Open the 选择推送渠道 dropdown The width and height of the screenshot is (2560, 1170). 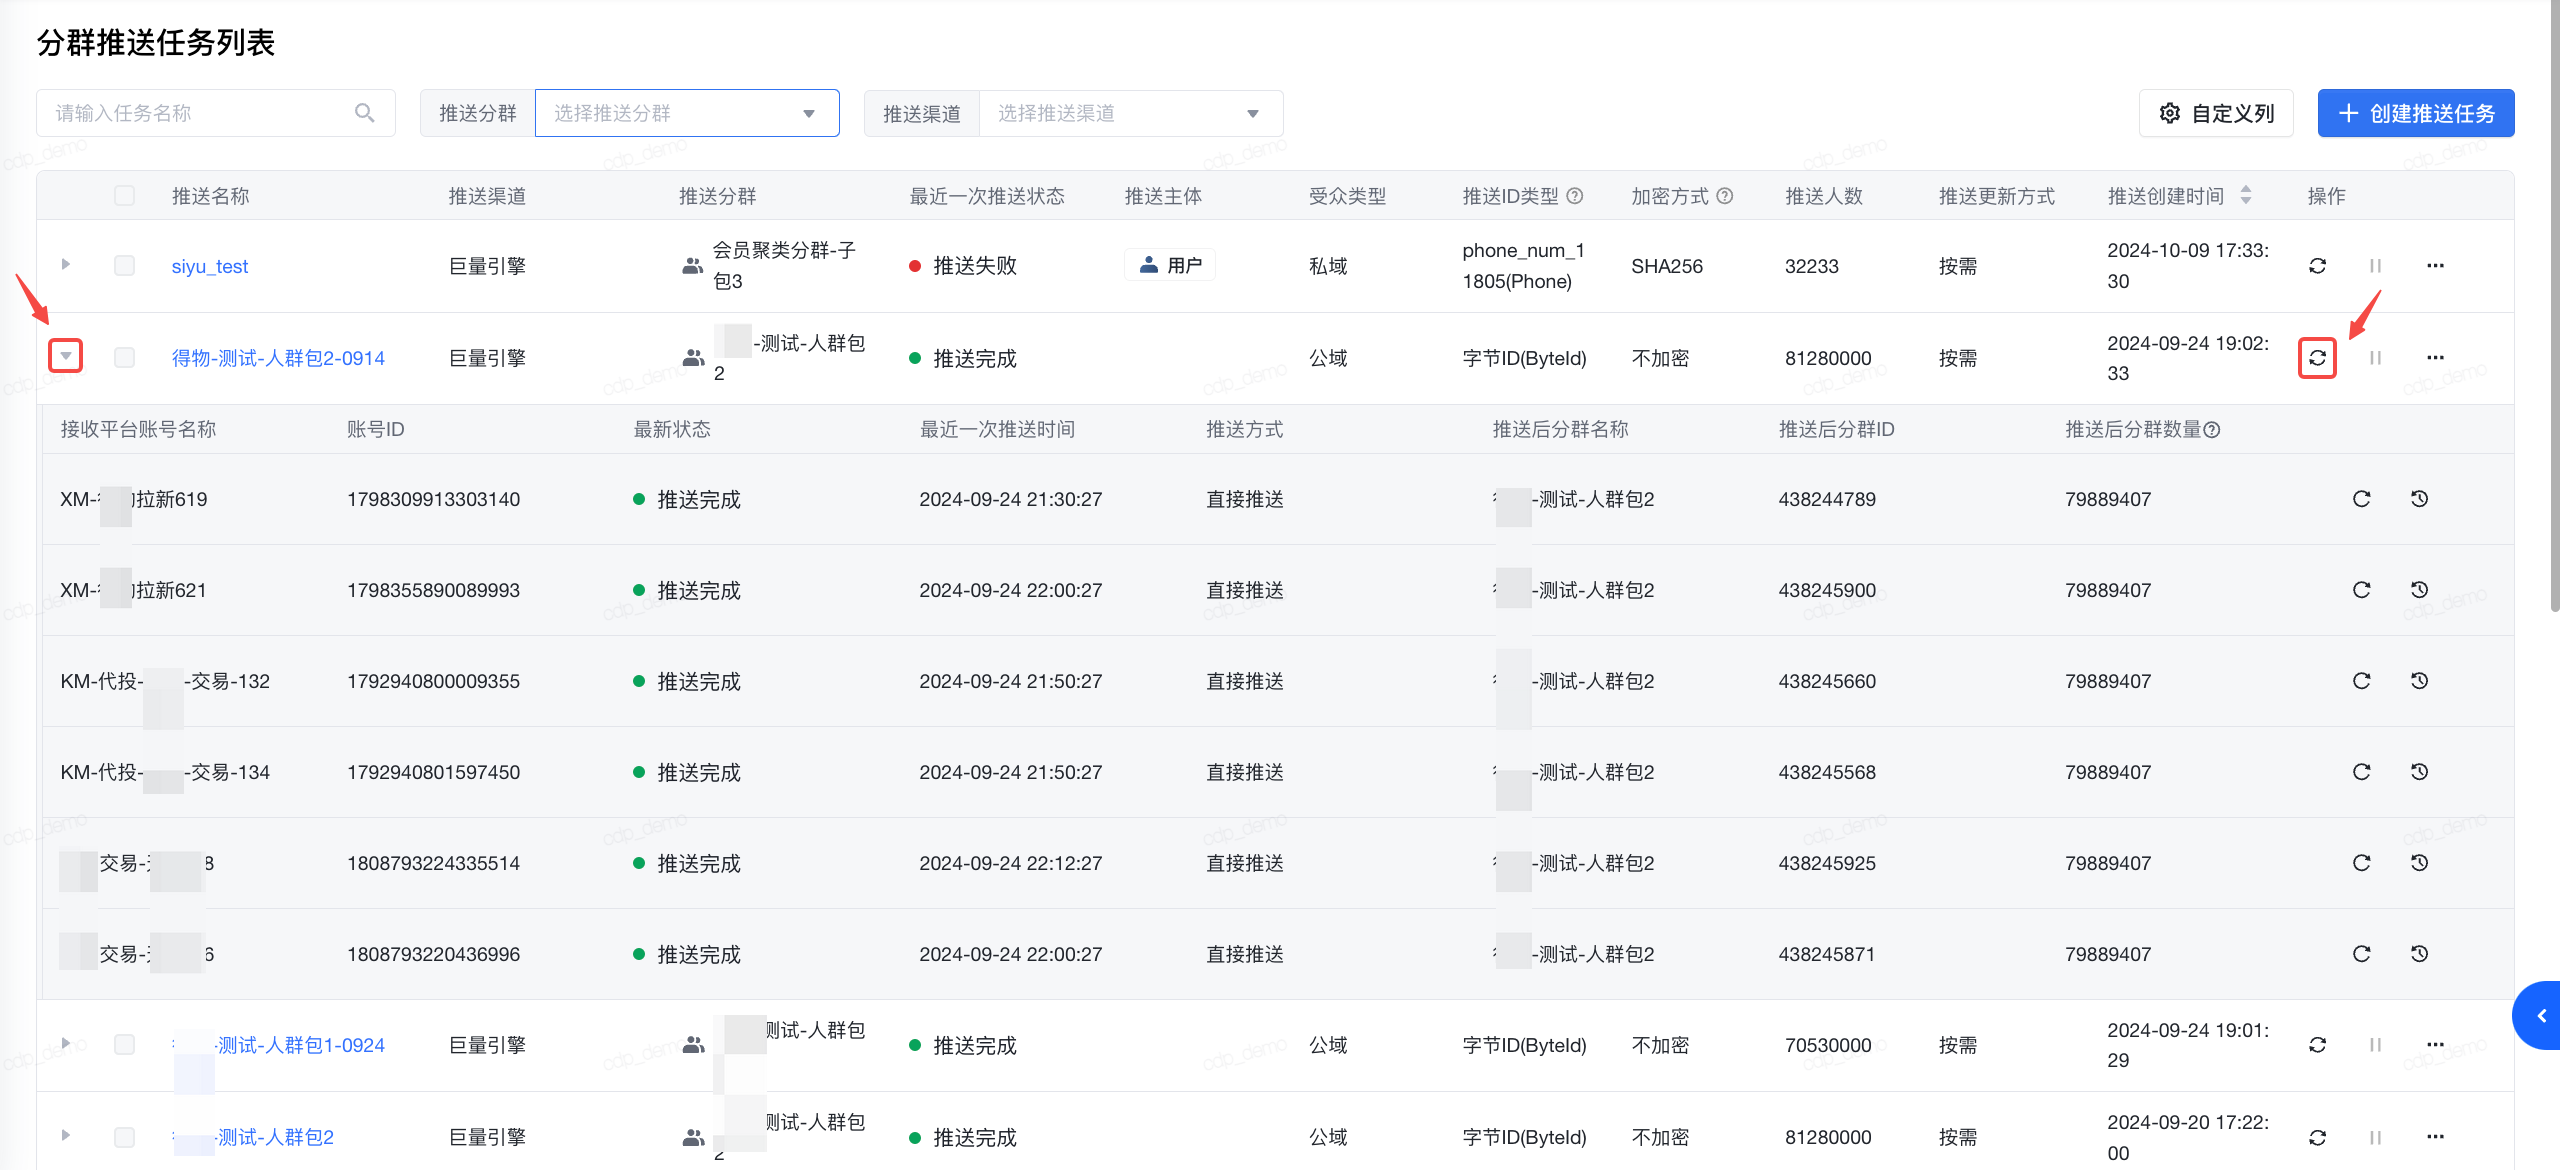click(1131, 113)
